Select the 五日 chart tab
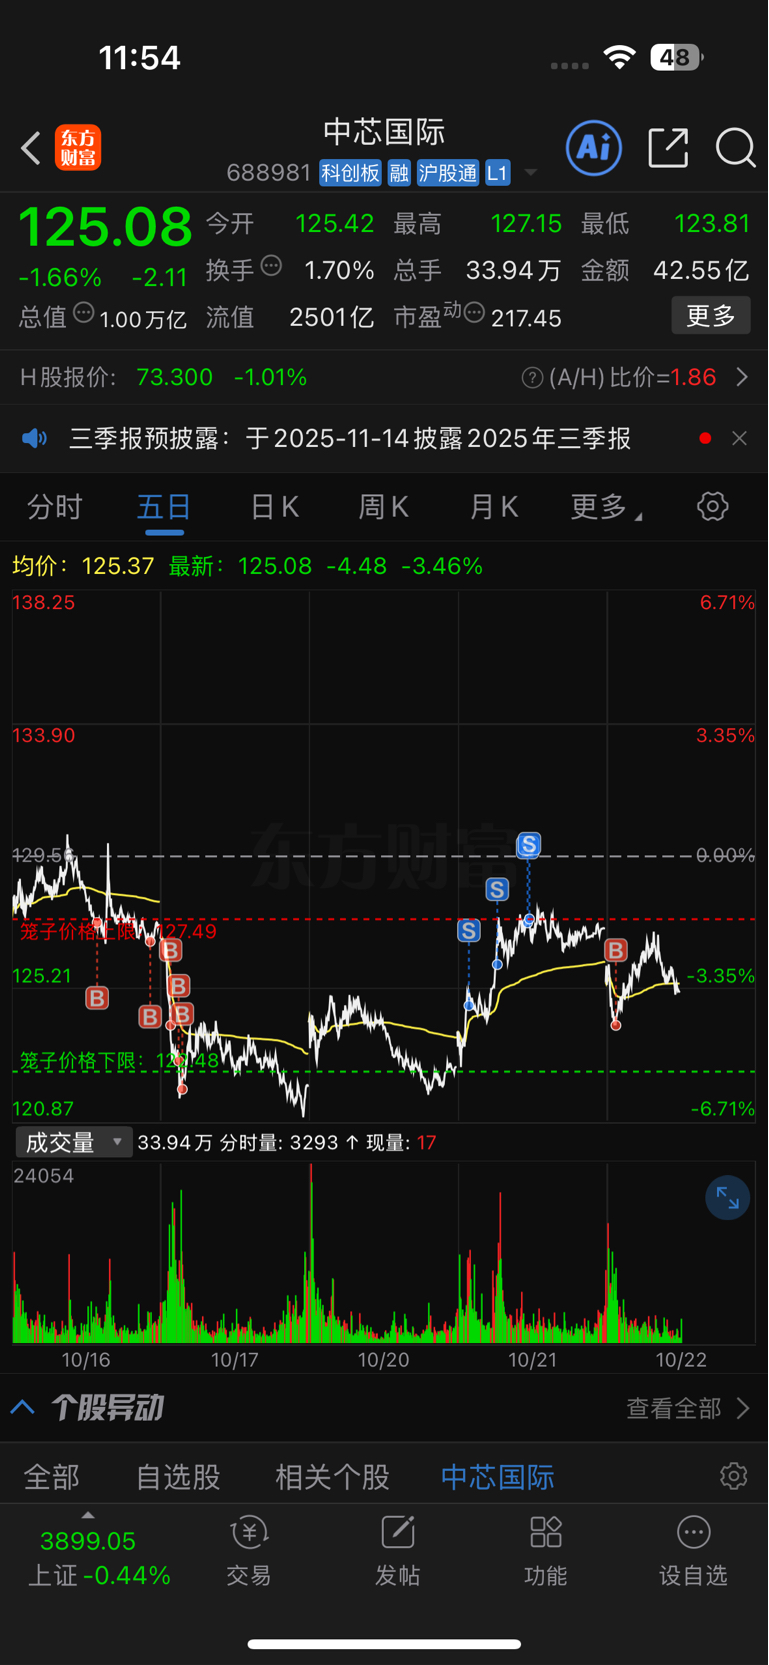The height and width of the screenshot is (1665, 769). [164, 507]
